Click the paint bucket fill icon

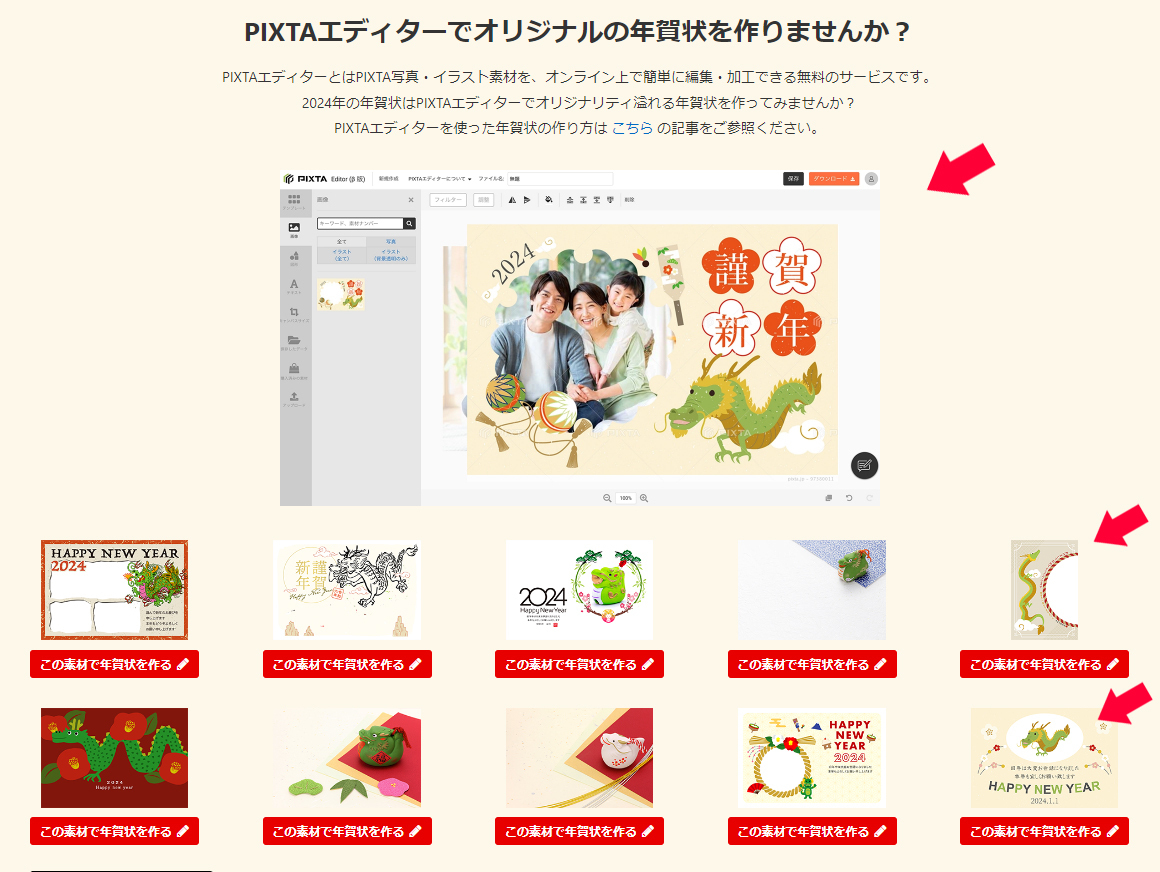[549, 200]
